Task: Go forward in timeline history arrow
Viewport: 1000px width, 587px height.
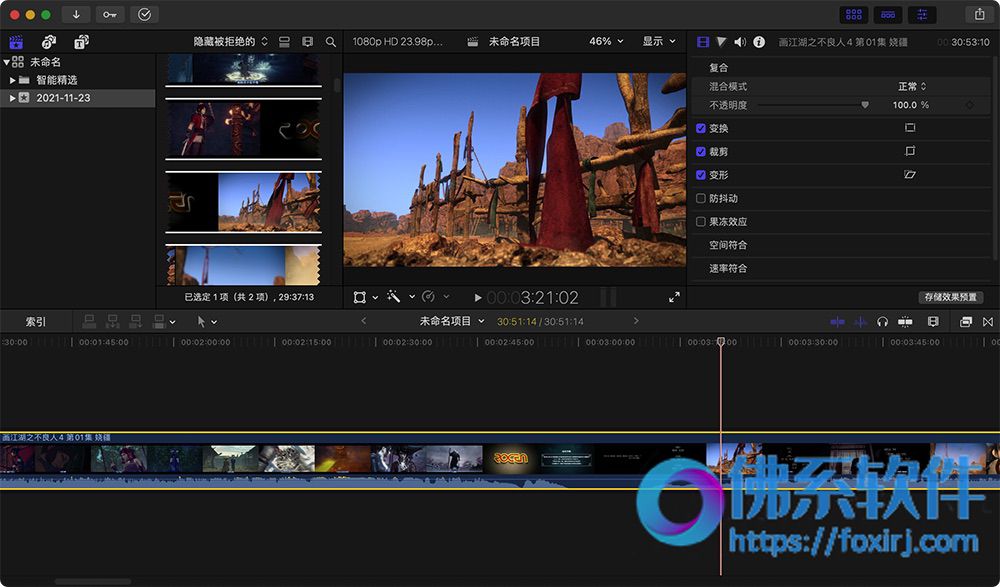Action: tap(636, 321)
